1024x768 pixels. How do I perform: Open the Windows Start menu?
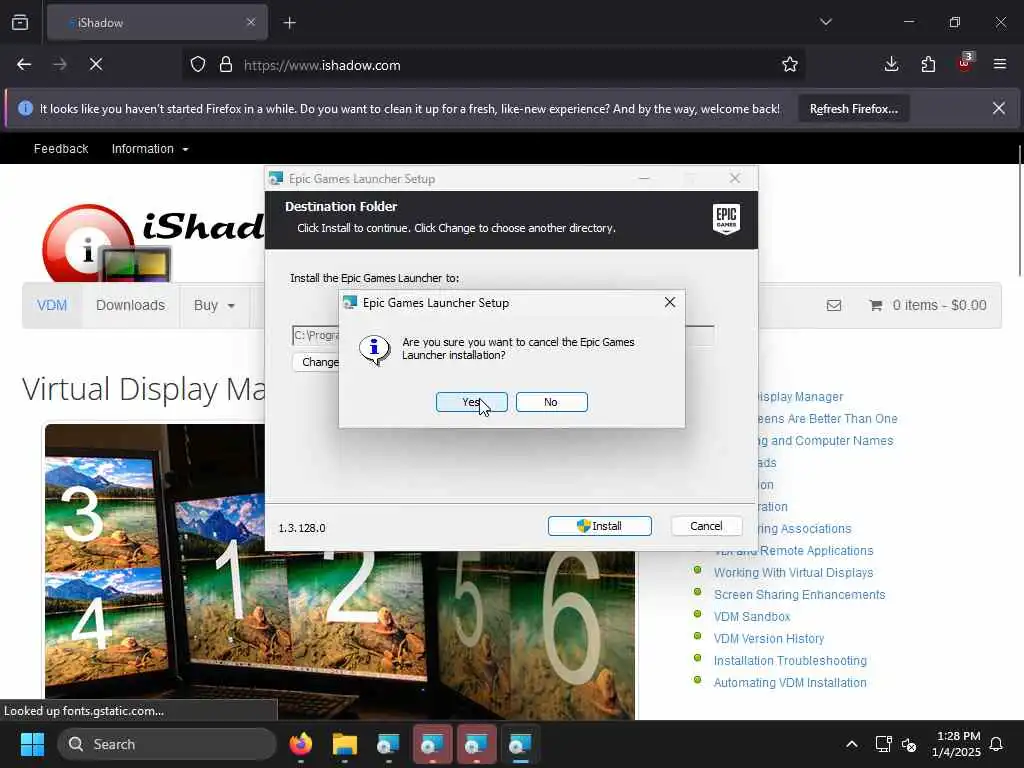[32, 744]
